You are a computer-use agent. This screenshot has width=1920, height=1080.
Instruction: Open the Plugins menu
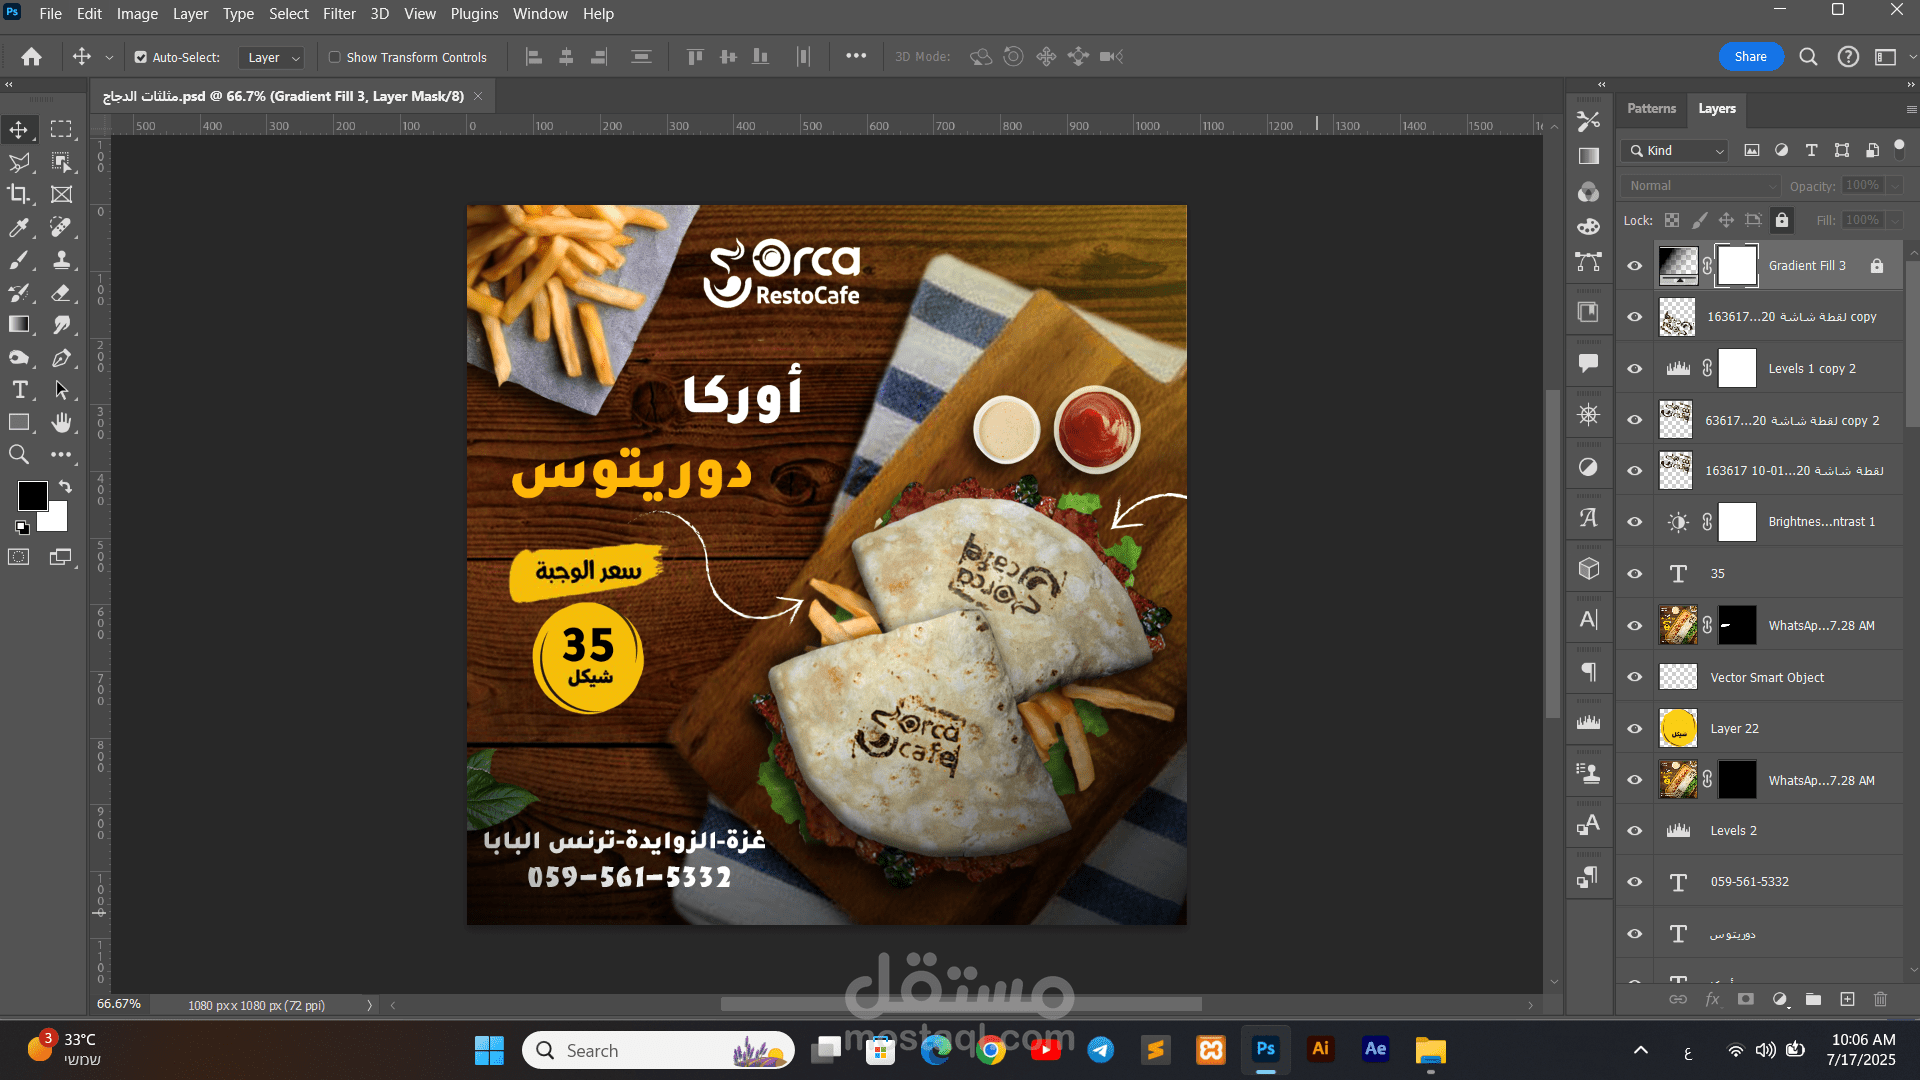click(474, 14)
